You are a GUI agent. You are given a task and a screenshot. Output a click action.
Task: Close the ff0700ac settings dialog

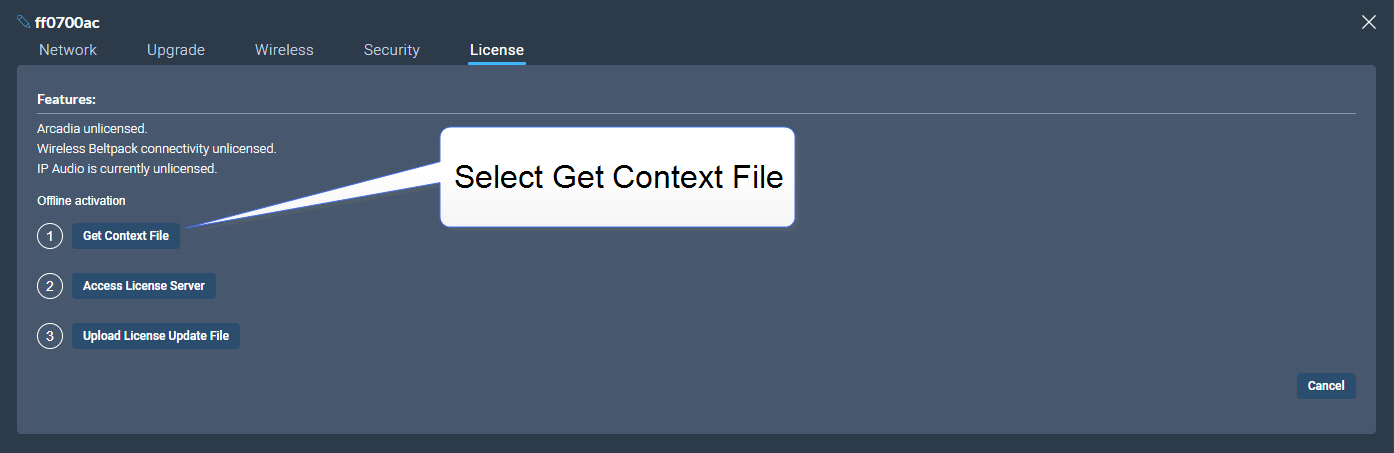tap(1369, 22)
